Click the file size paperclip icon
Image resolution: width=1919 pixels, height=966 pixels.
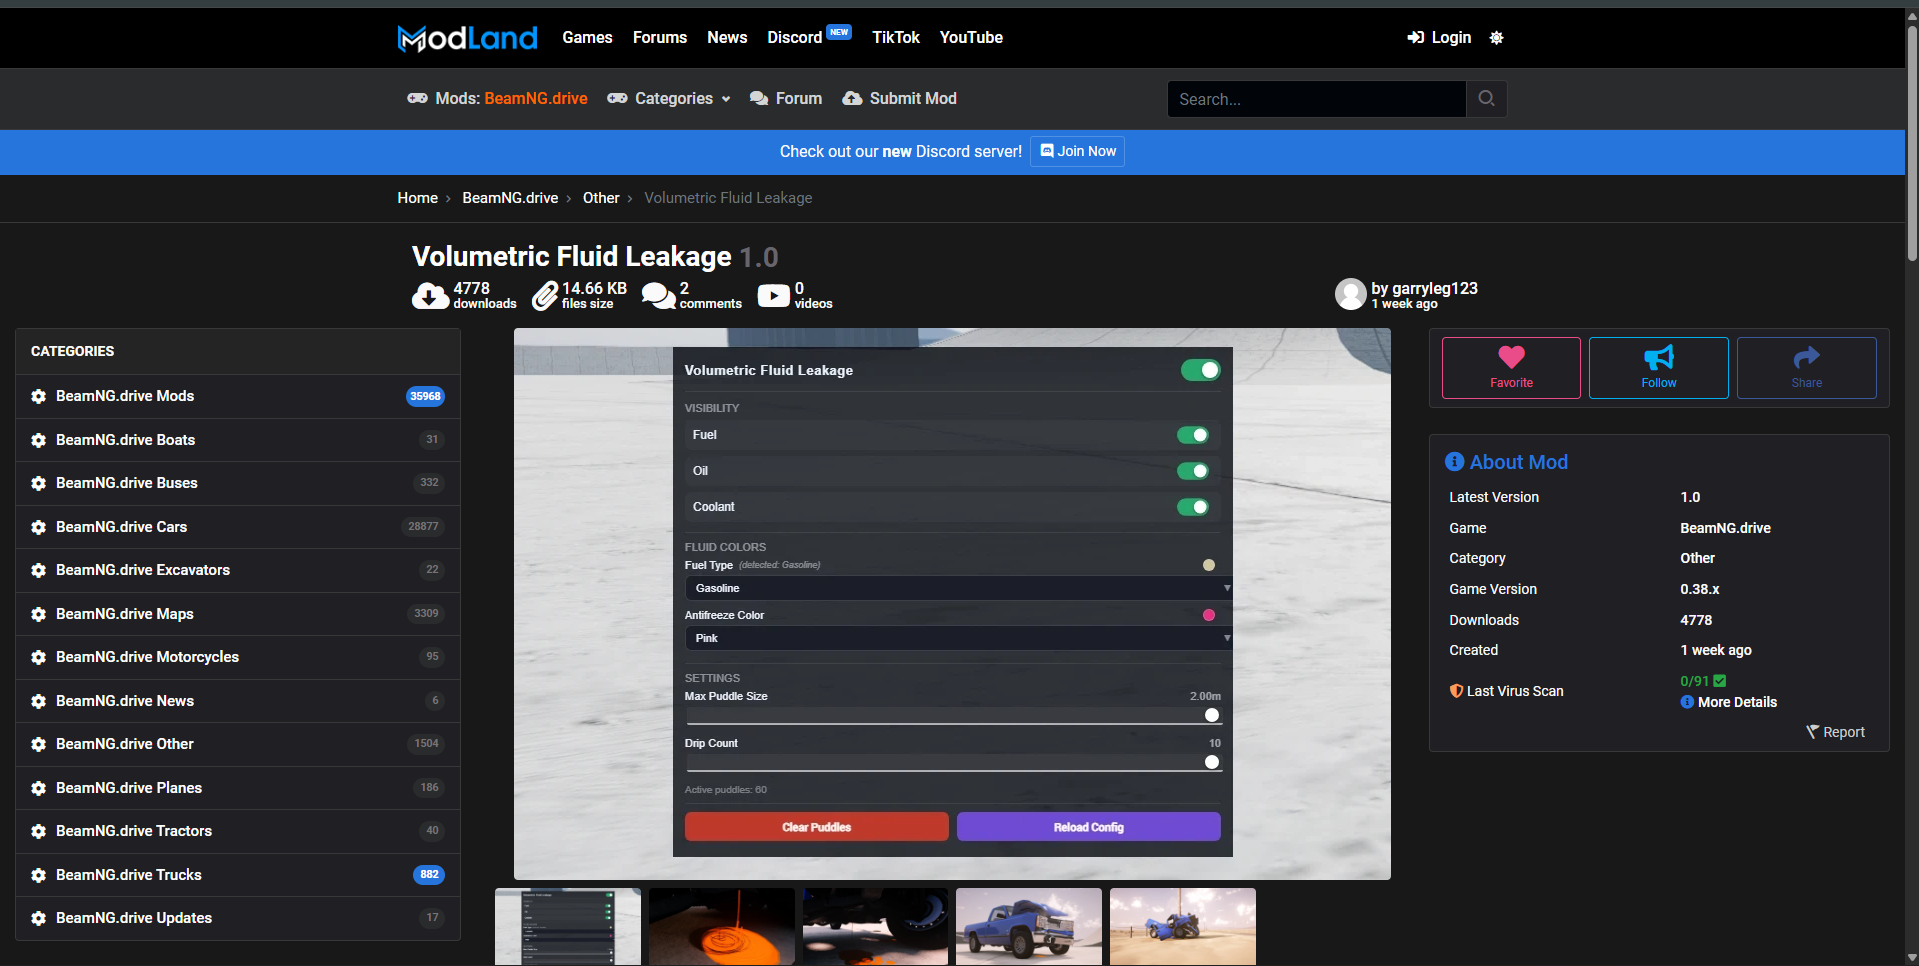point(545,296)
